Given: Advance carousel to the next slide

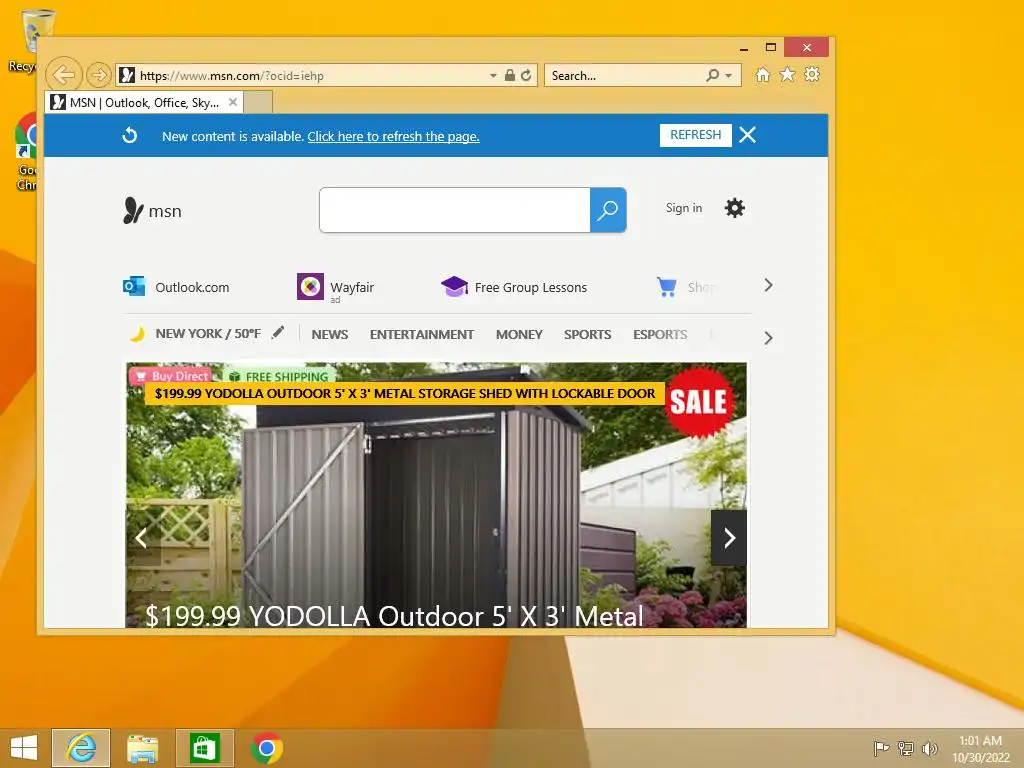Looking at the screenshot, I should coord(729,538).
